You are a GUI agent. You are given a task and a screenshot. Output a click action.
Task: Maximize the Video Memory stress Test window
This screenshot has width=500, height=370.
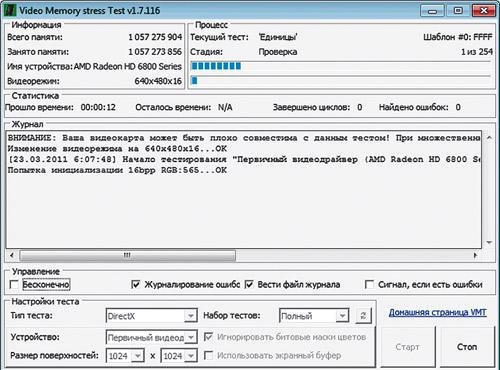(458, 11)
